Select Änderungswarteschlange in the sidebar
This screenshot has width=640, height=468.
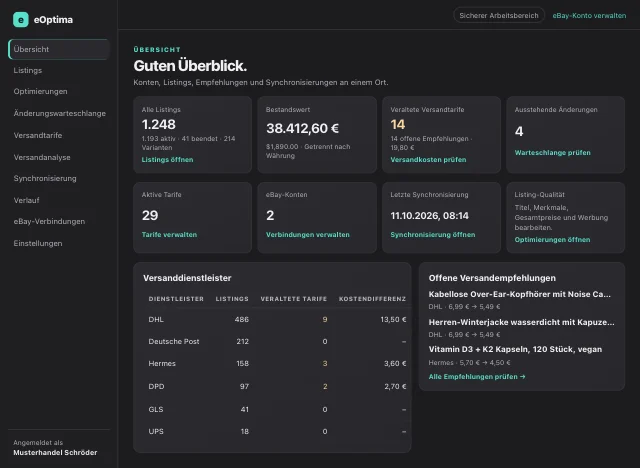[x=59, y=113]
